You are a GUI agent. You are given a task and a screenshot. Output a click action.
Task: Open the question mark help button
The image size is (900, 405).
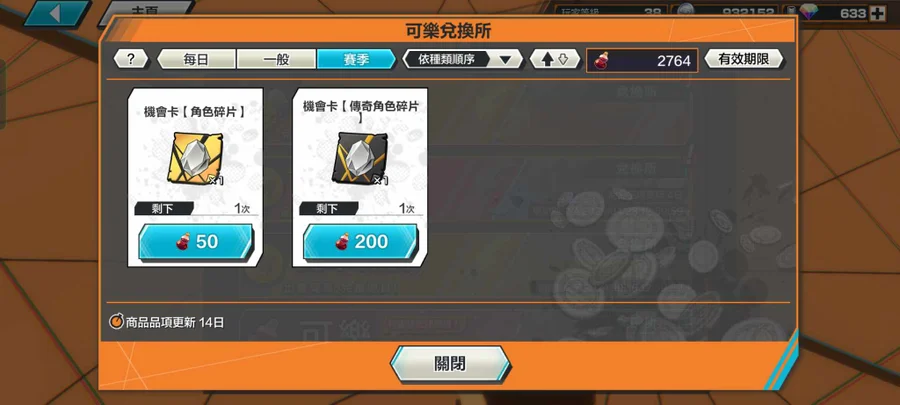[131, 59]
